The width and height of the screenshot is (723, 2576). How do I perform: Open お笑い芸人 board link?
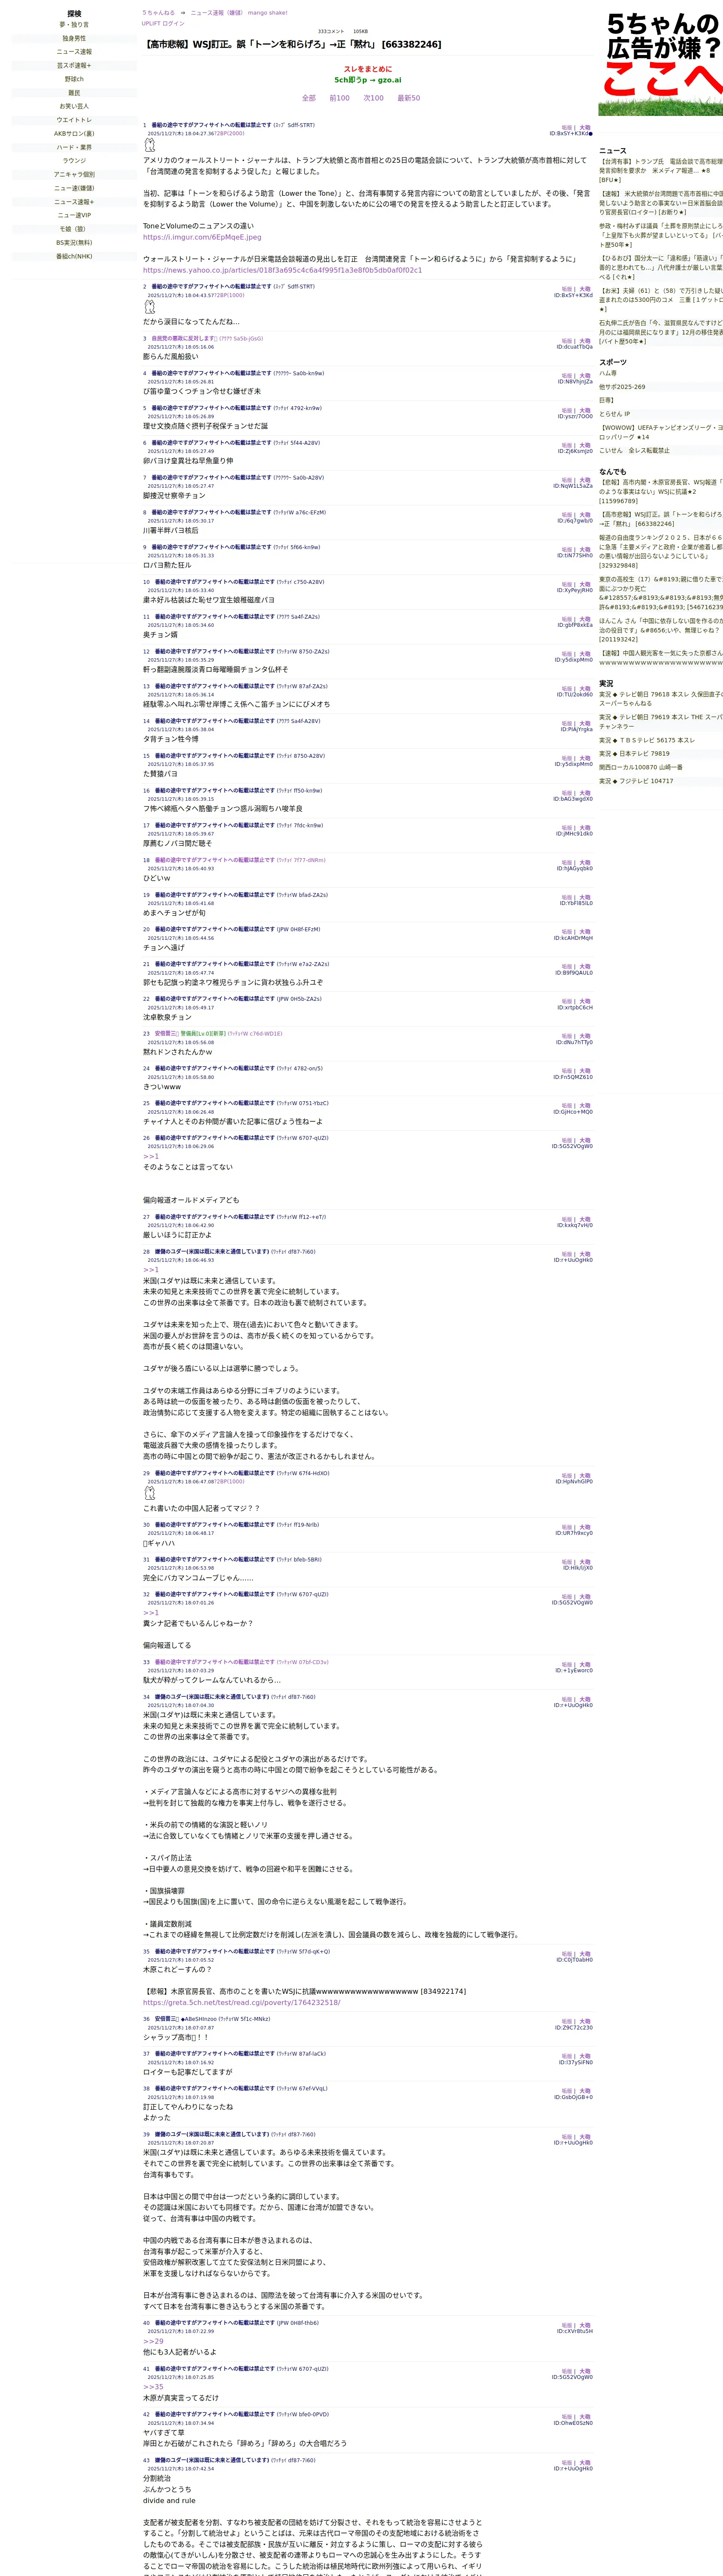[74, 106]
